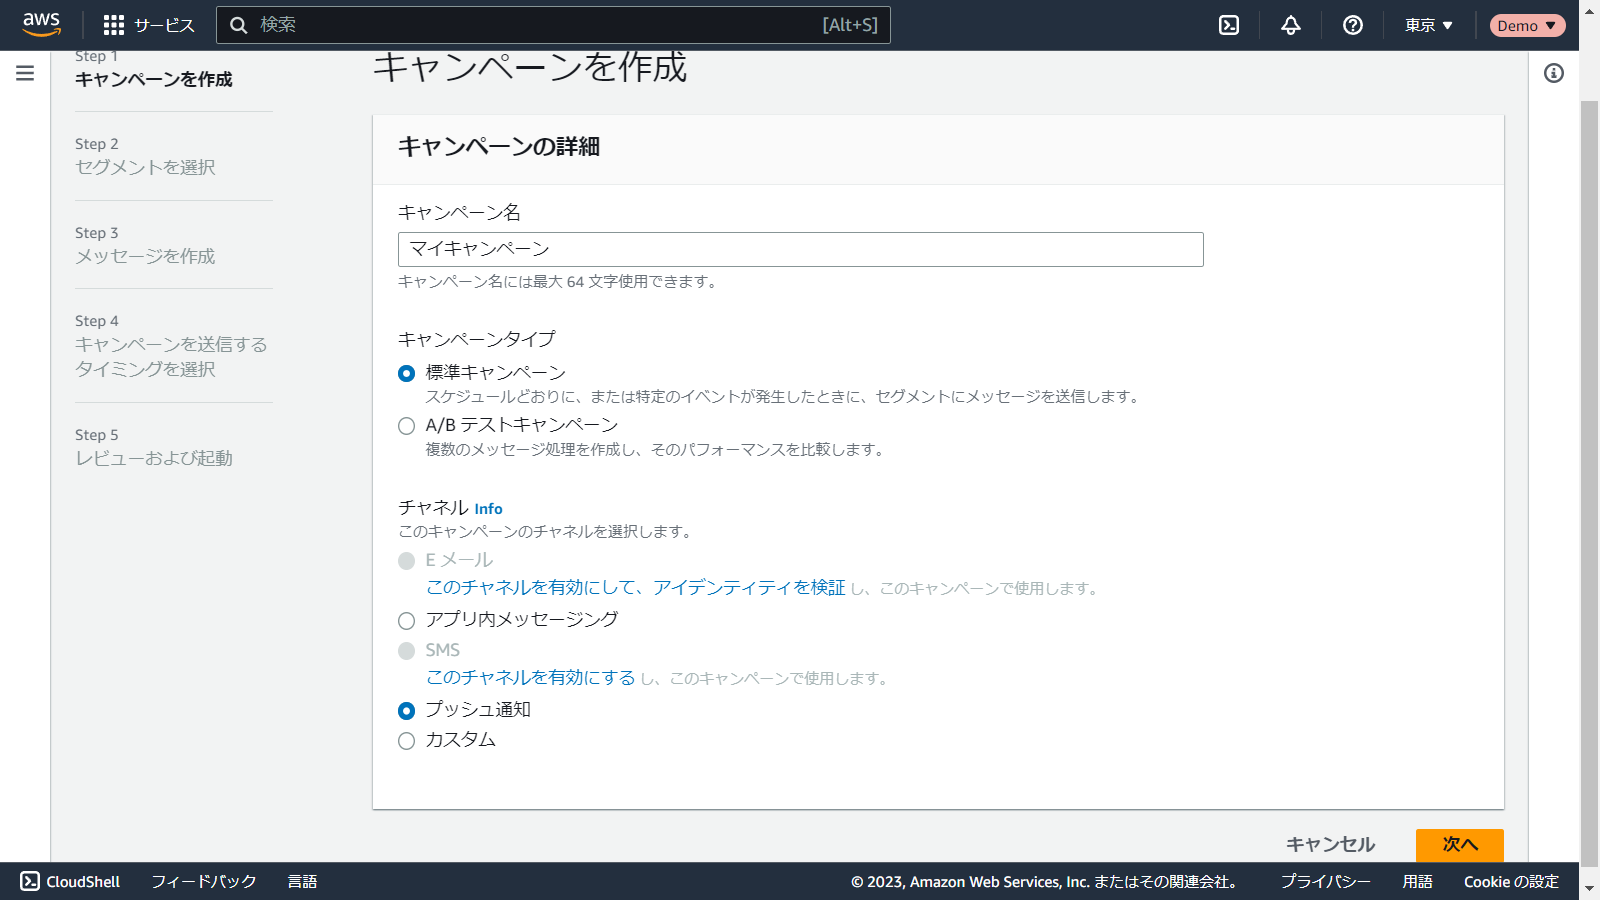Click the AWS logo home icon
1600x900 pixels.
pos(41,24)
